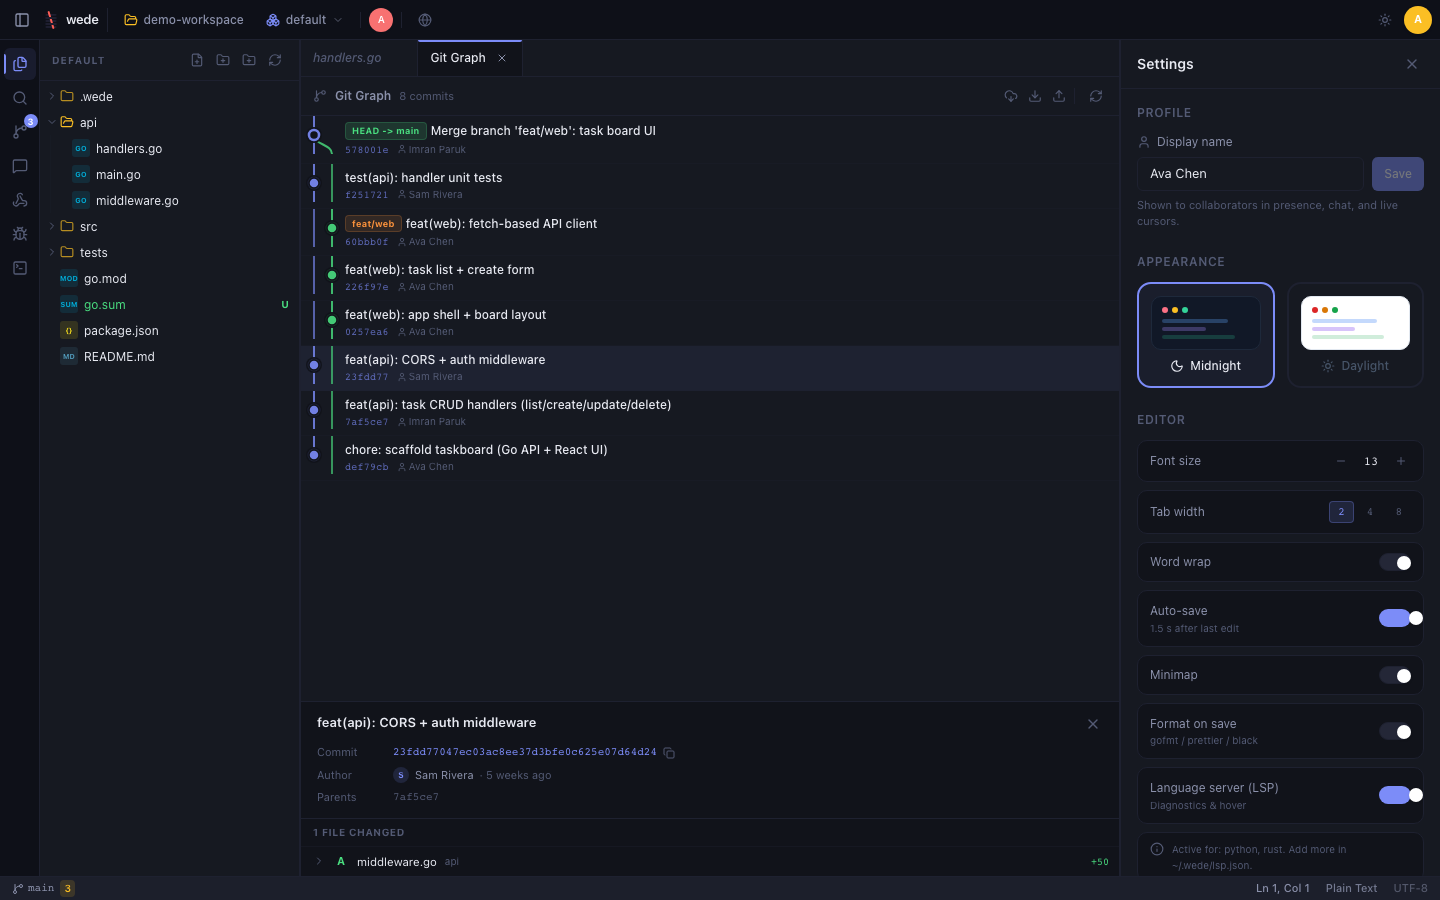Viewport: 1440px width, 900px height.
Task: Open the default branch dropdown
Action: pyautogui.click(x=305, y=20)
